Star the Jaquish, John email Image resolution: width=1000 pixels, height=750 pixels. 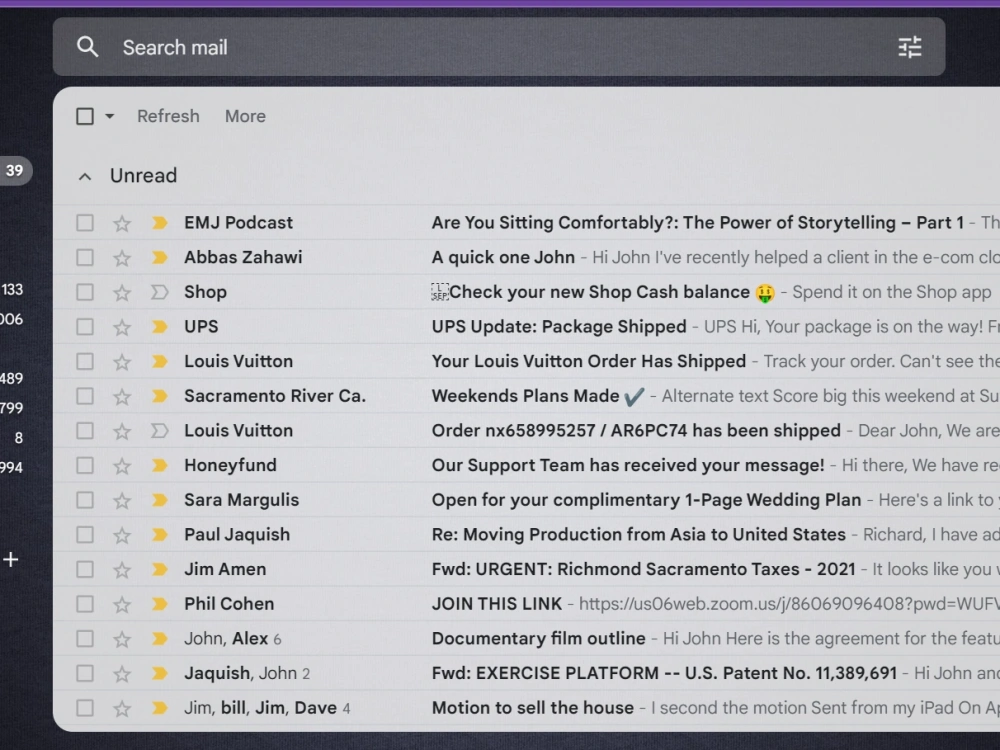click(x=122, y=673)
